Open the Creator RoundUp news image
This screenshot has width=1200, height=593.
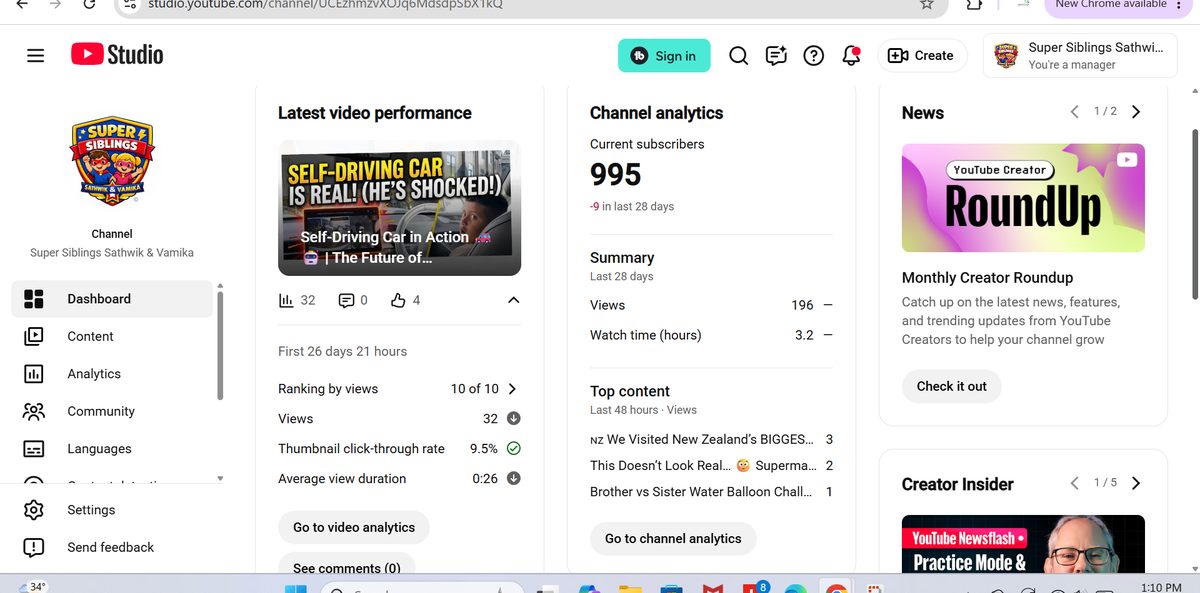click(x=1023, y=198)
